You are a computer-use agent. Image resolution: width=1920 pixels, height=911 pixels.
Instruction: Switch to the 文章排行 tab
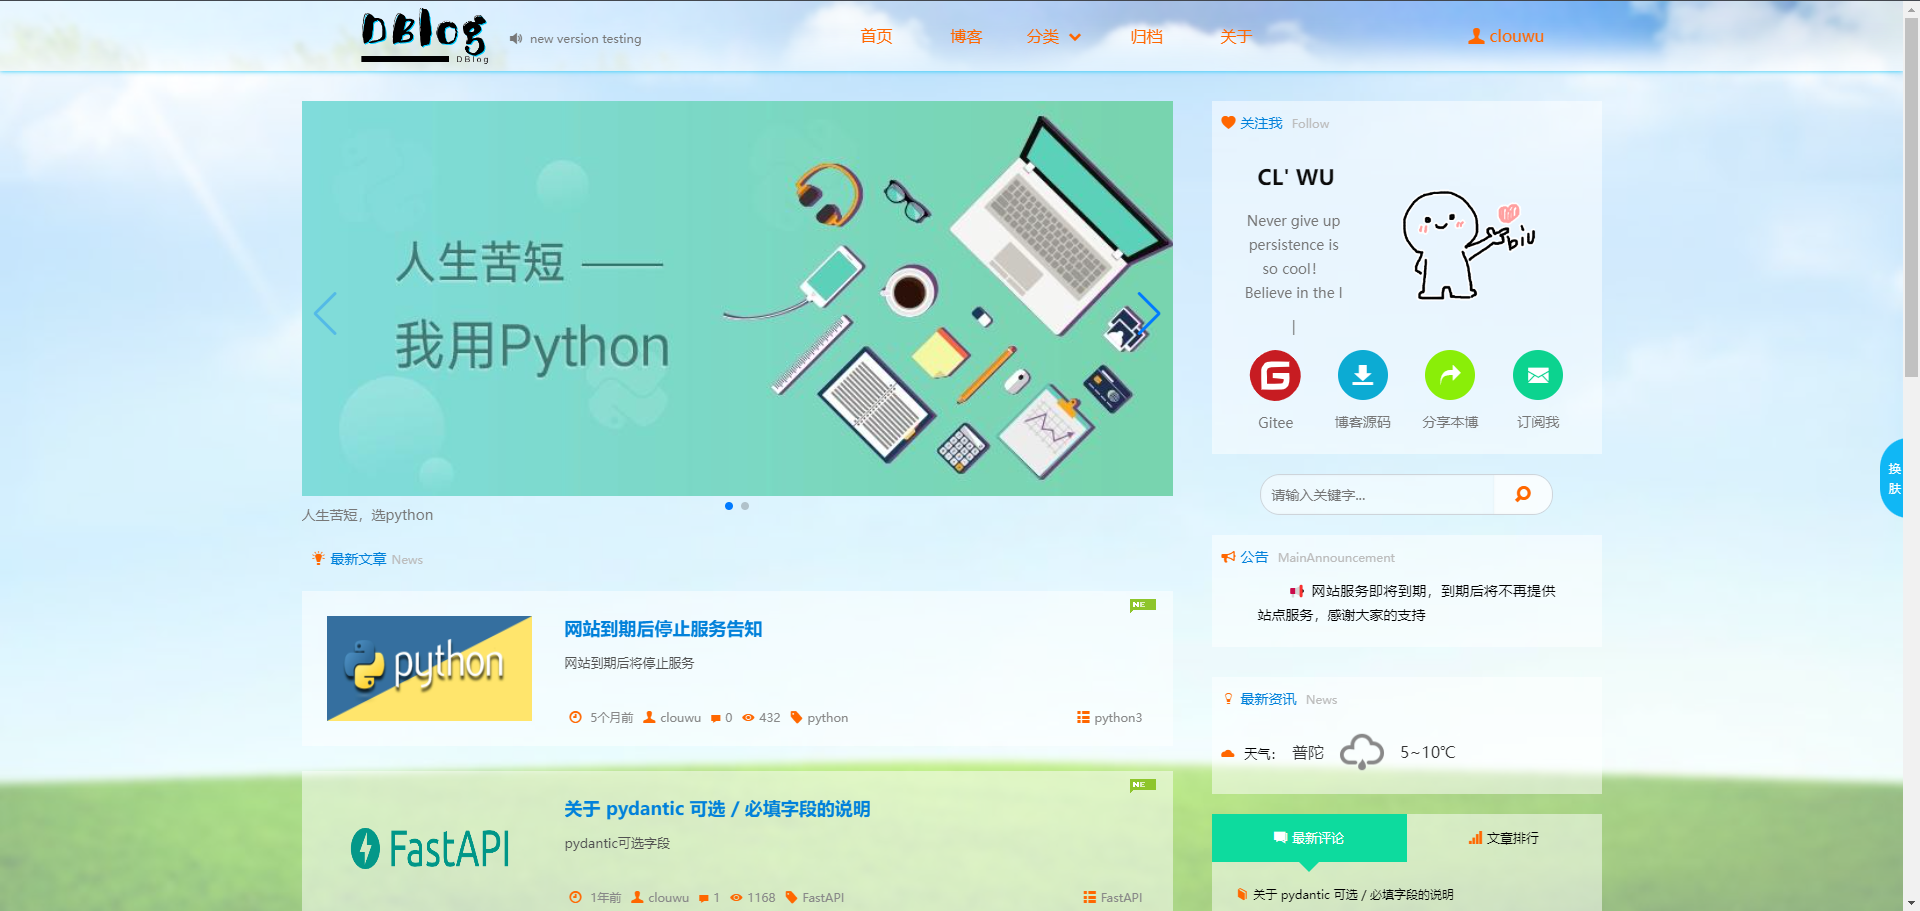[x=1503, y=838]
